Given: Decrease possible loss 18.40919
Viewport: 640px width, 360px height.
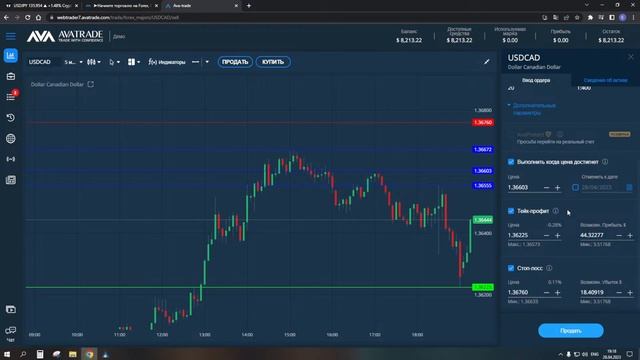Looking at the screenshot, I should tap(619, 292).
